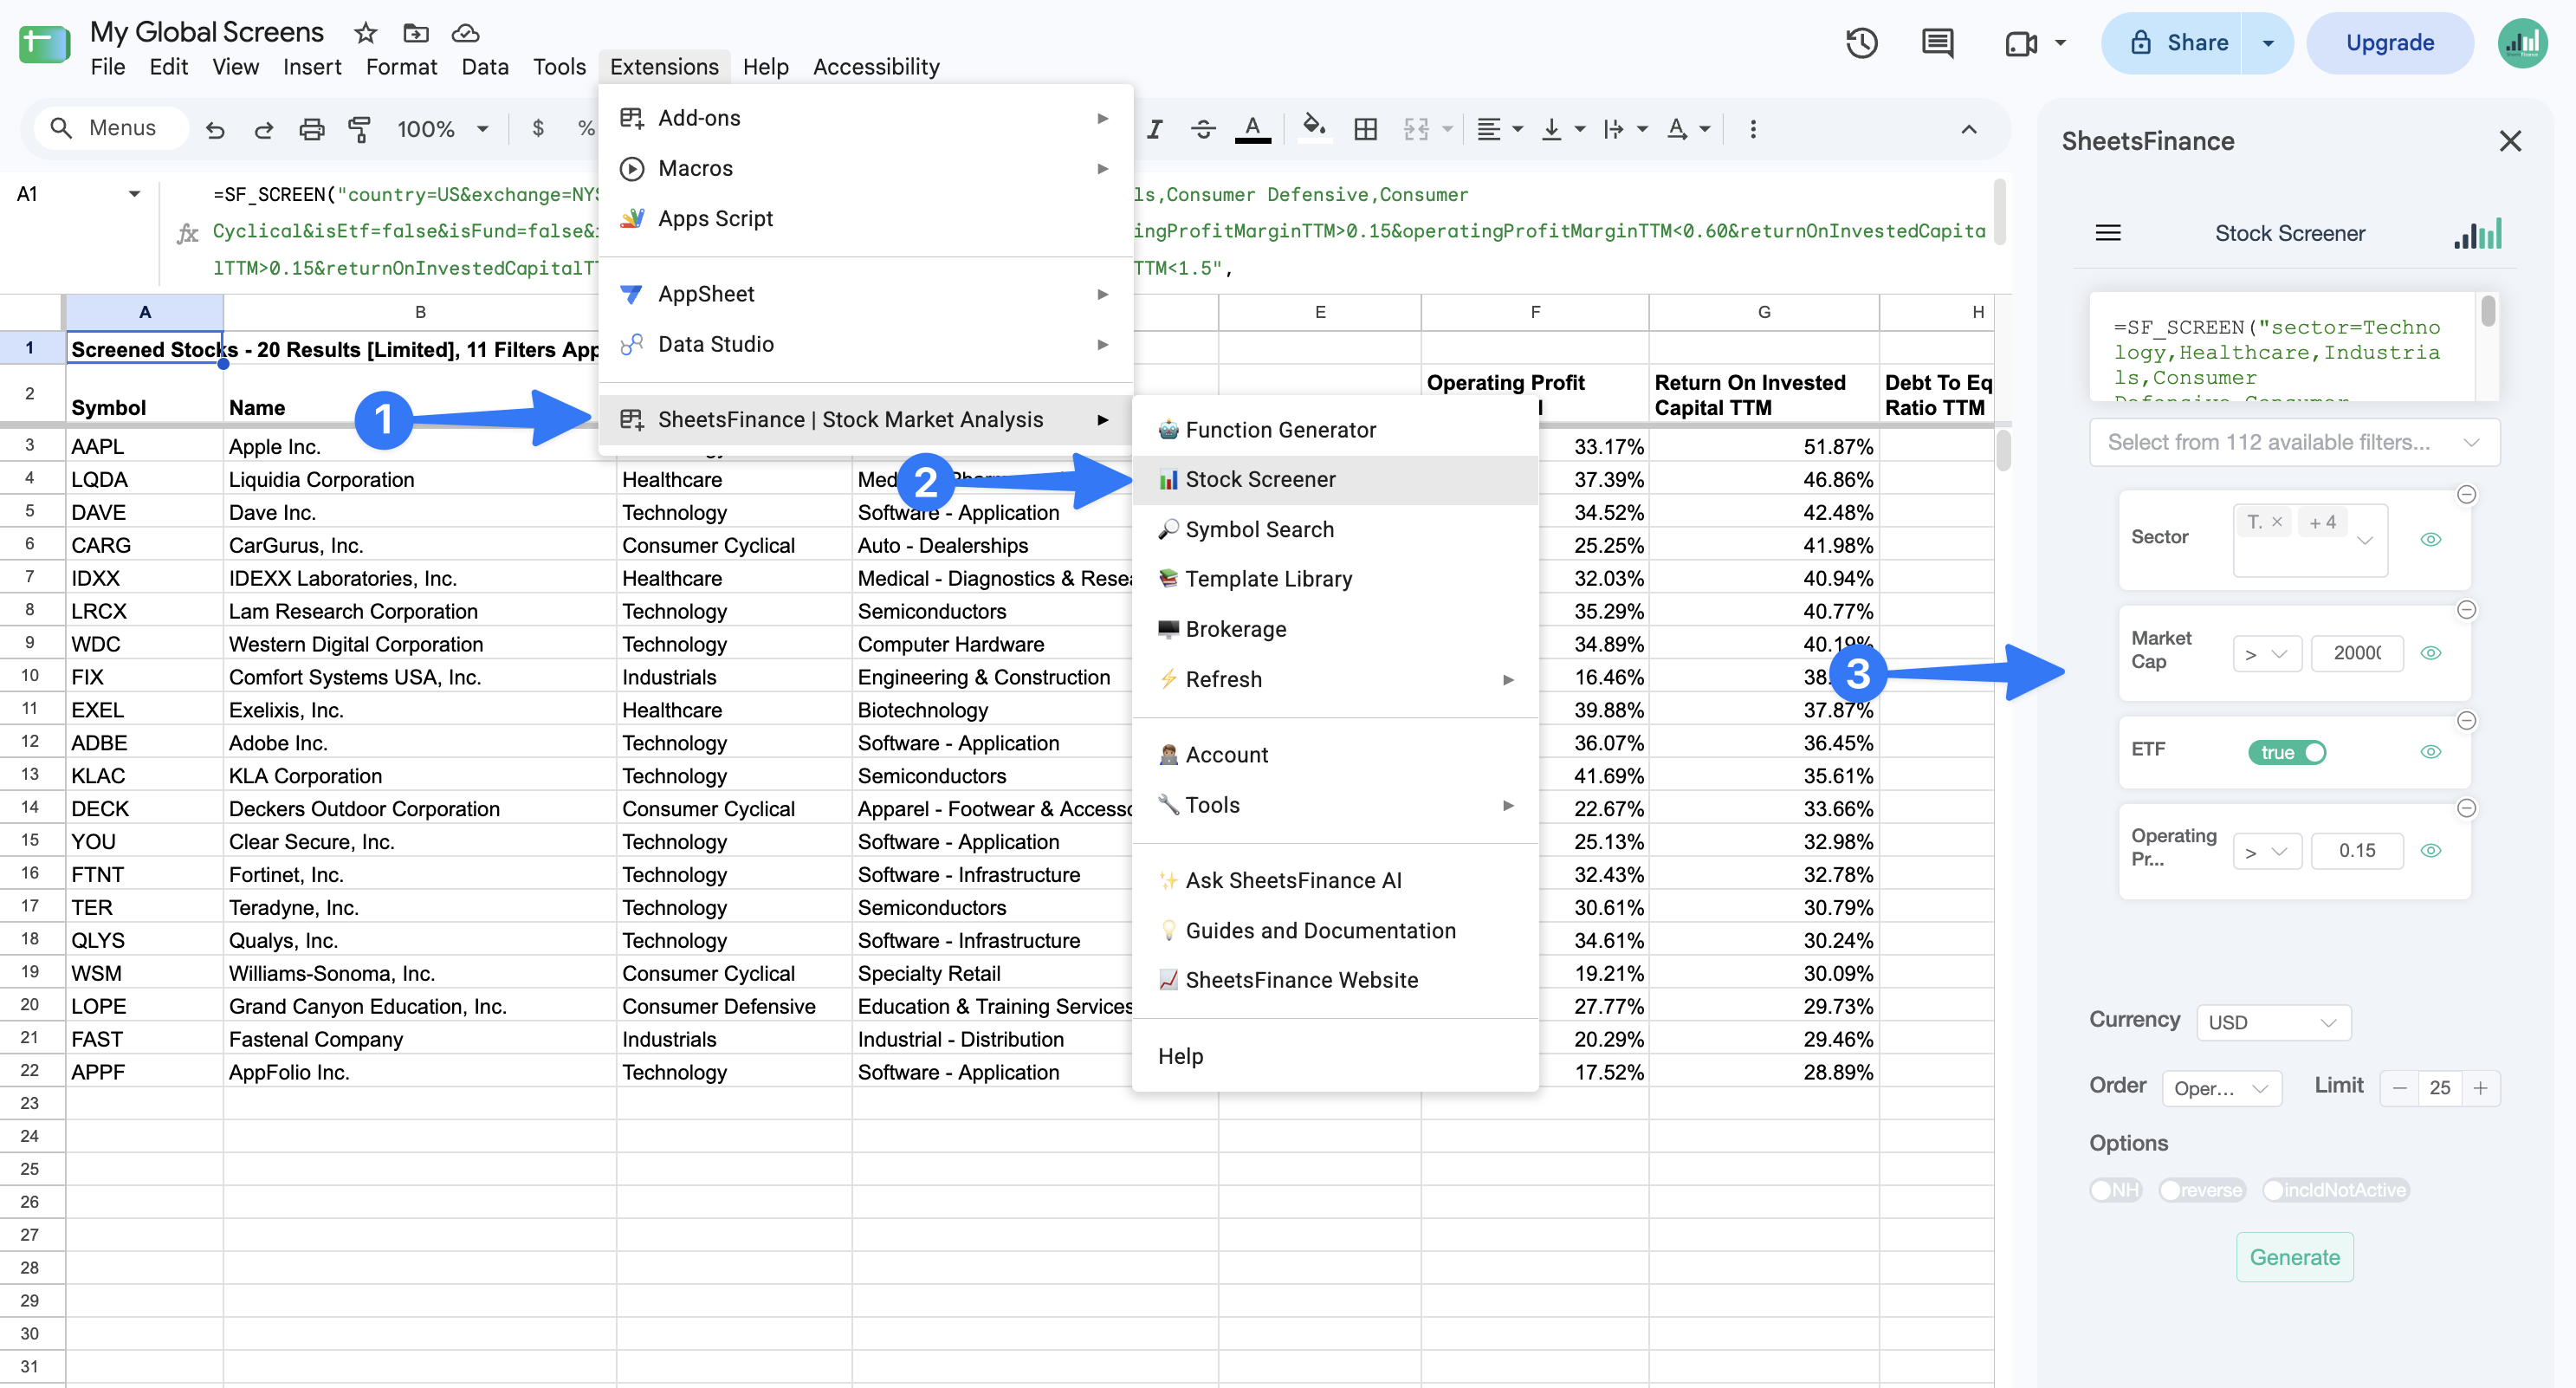
Task: Open the zoom 100% dropdown
Action: (442, 129)
